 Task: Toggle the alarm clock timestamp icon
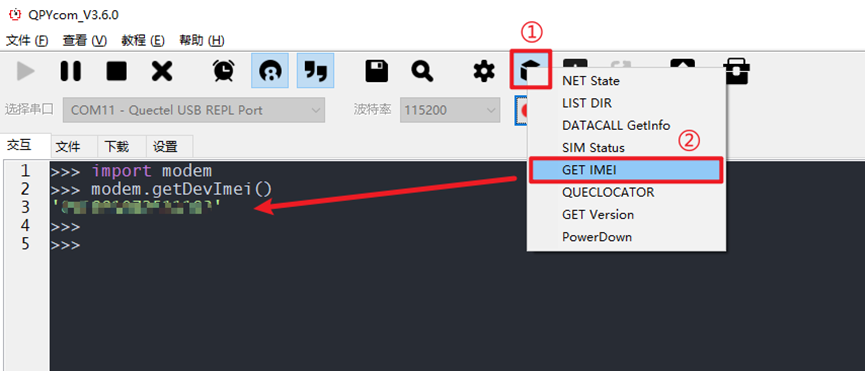click(x=224, y=71)
